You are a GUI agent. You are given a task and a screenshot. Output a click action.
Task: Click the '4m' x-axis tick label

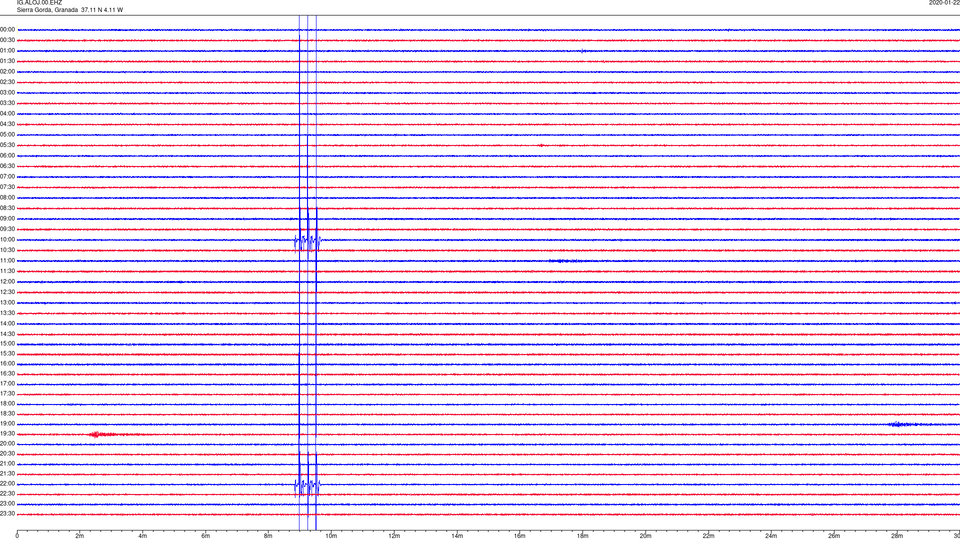[x=143, y=536]
